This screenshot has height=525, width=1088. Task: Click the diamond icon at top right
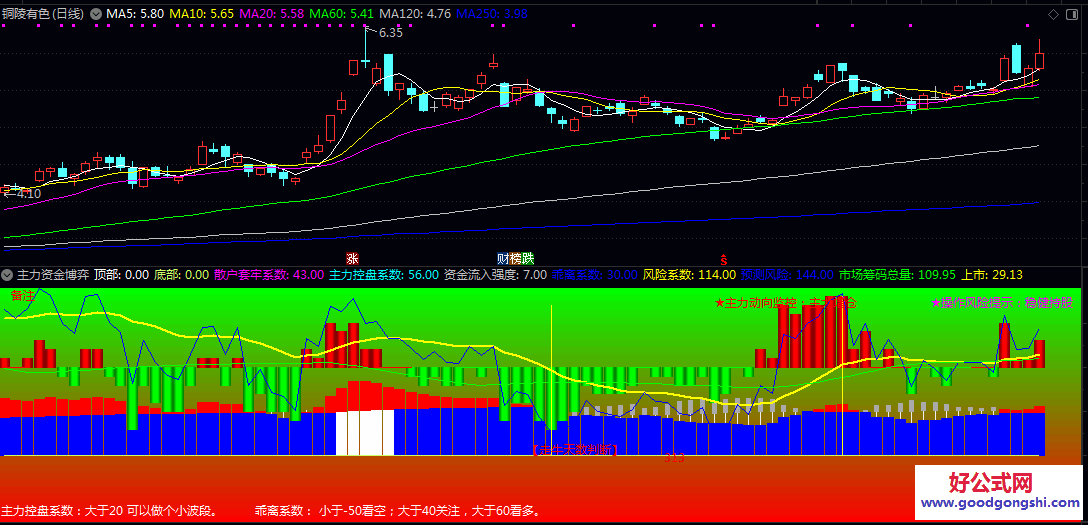click(1053, 14)
